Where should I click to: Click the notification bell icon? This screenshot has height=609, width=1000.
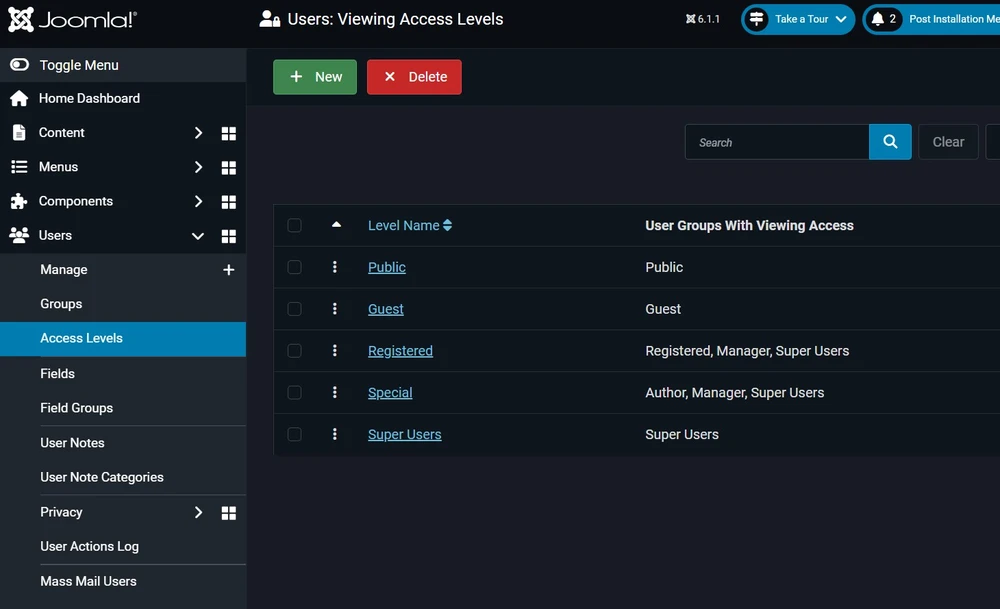[878, 19]
